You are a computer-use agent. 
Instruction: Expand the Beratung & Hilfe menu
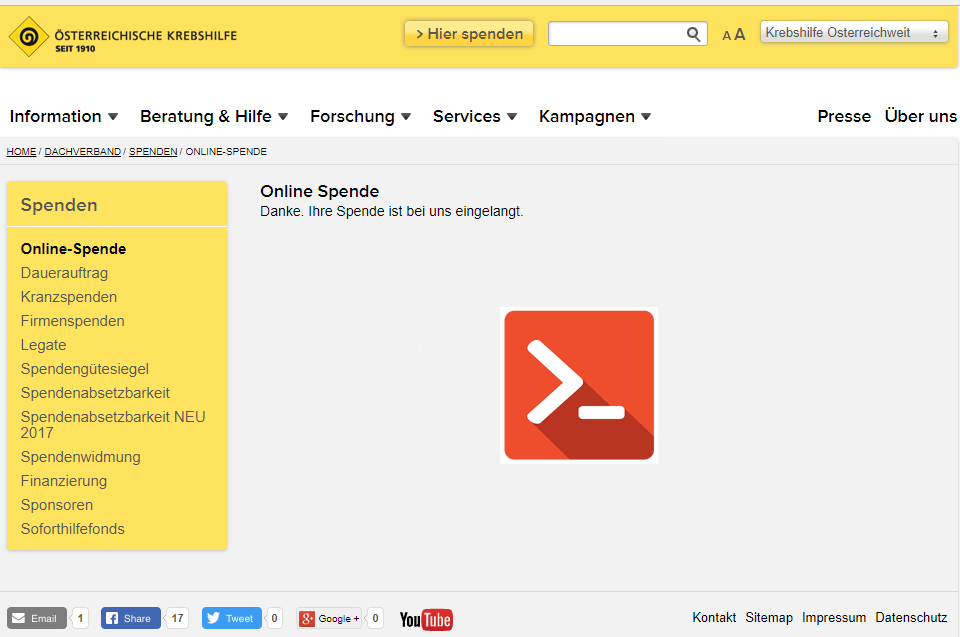[x=214, y=116]
